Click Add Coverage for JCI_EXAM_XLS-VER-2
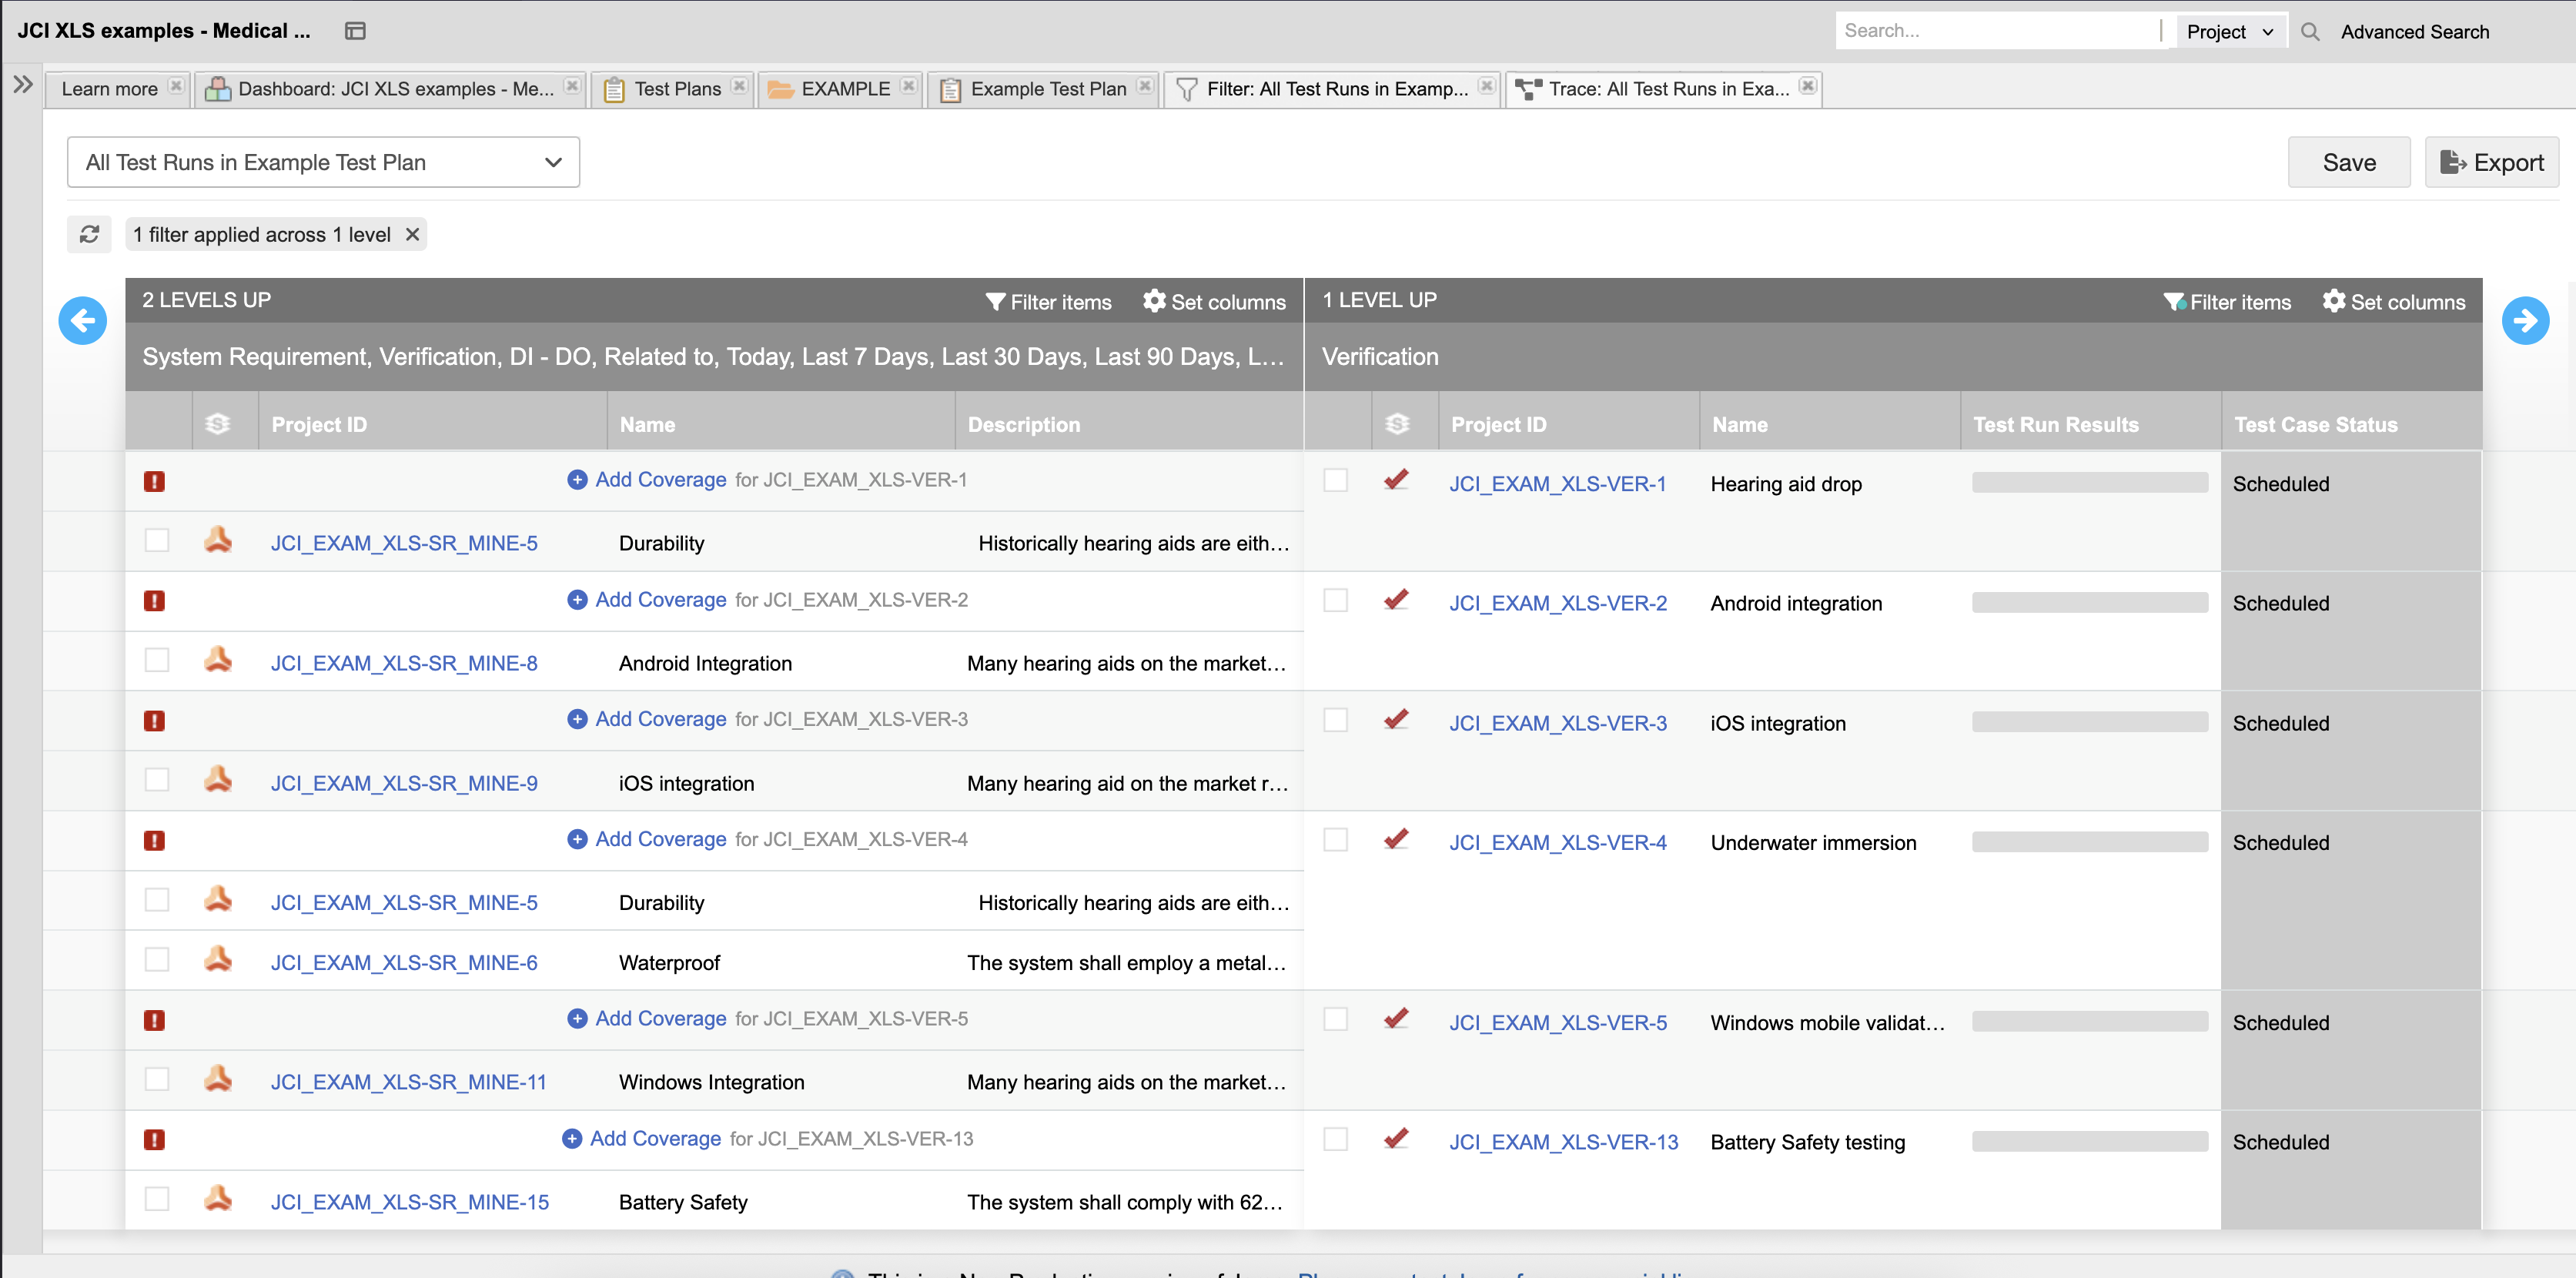This screenshot has height=1278, width=2576. [x=660, y=599]
